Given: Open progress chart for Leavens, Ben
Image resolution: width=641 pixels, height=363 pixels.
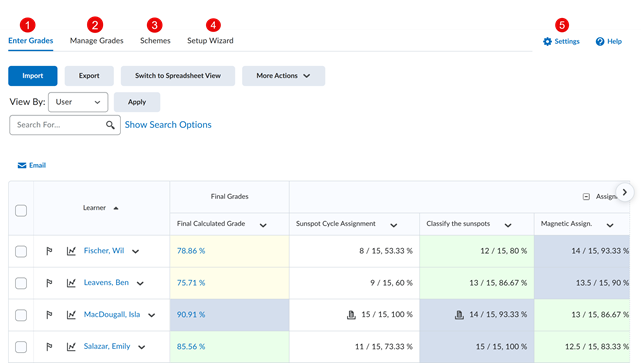Looking at the screenshot, I should coord(71,282).
